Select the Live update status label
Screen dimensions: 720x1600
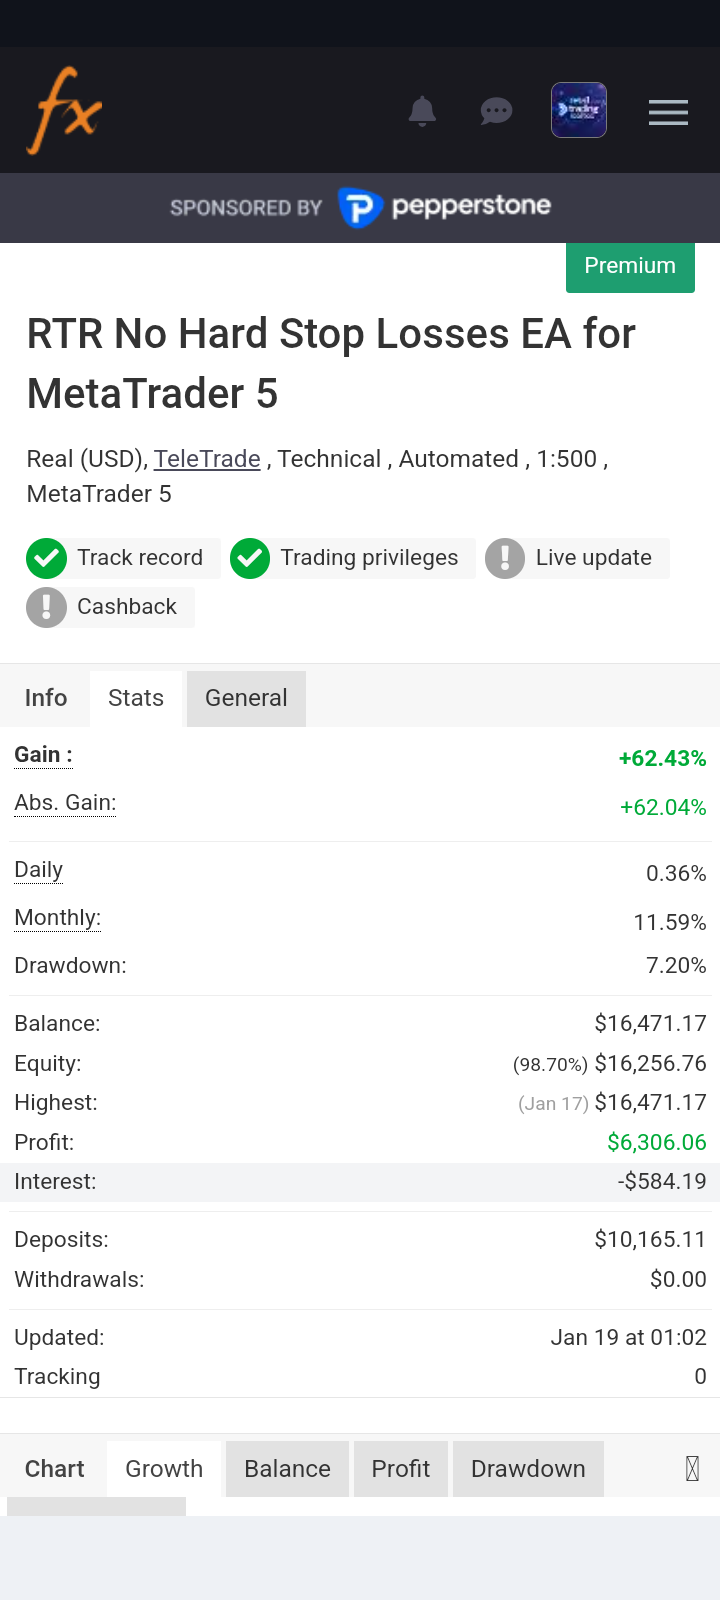(594, 558)
